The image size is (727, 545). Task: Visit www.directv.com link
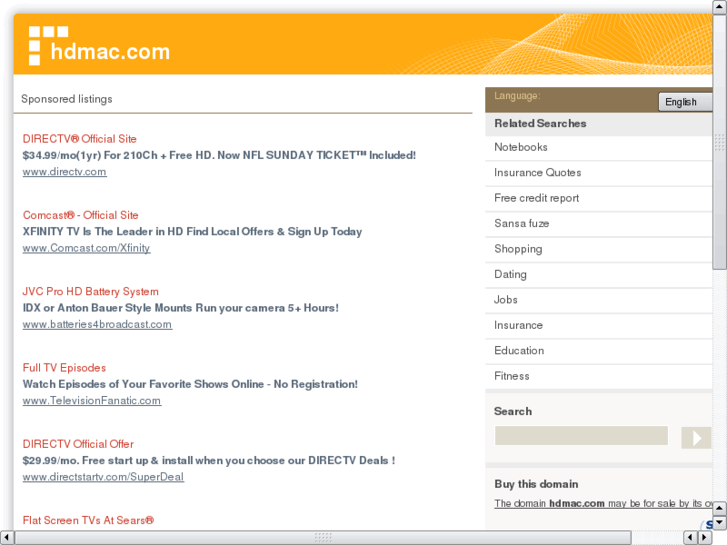click(x=64, y=172)
